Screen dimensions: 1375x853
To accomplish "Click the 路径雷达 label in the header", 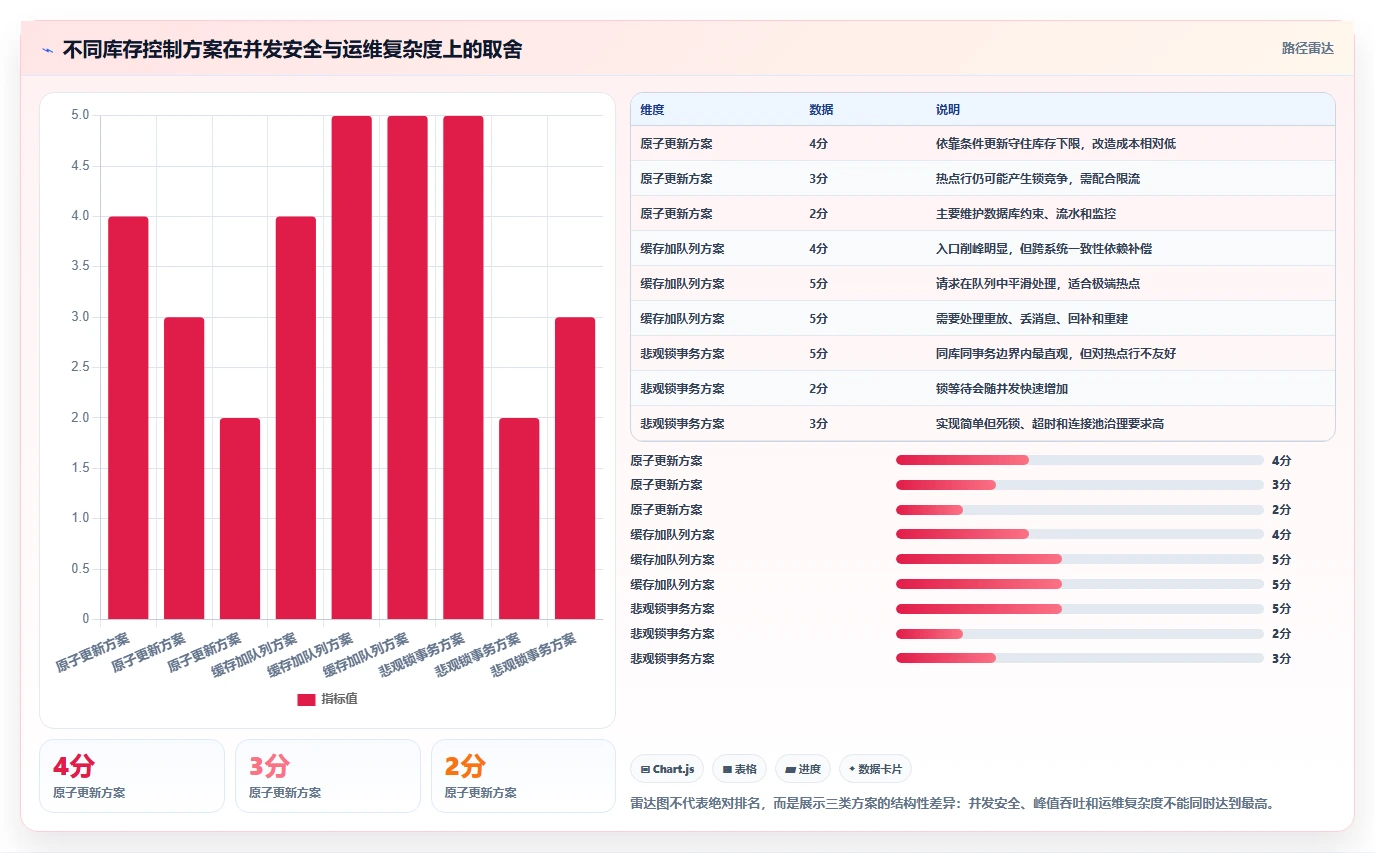I will pyautogui.click(x=1308, y=48).
